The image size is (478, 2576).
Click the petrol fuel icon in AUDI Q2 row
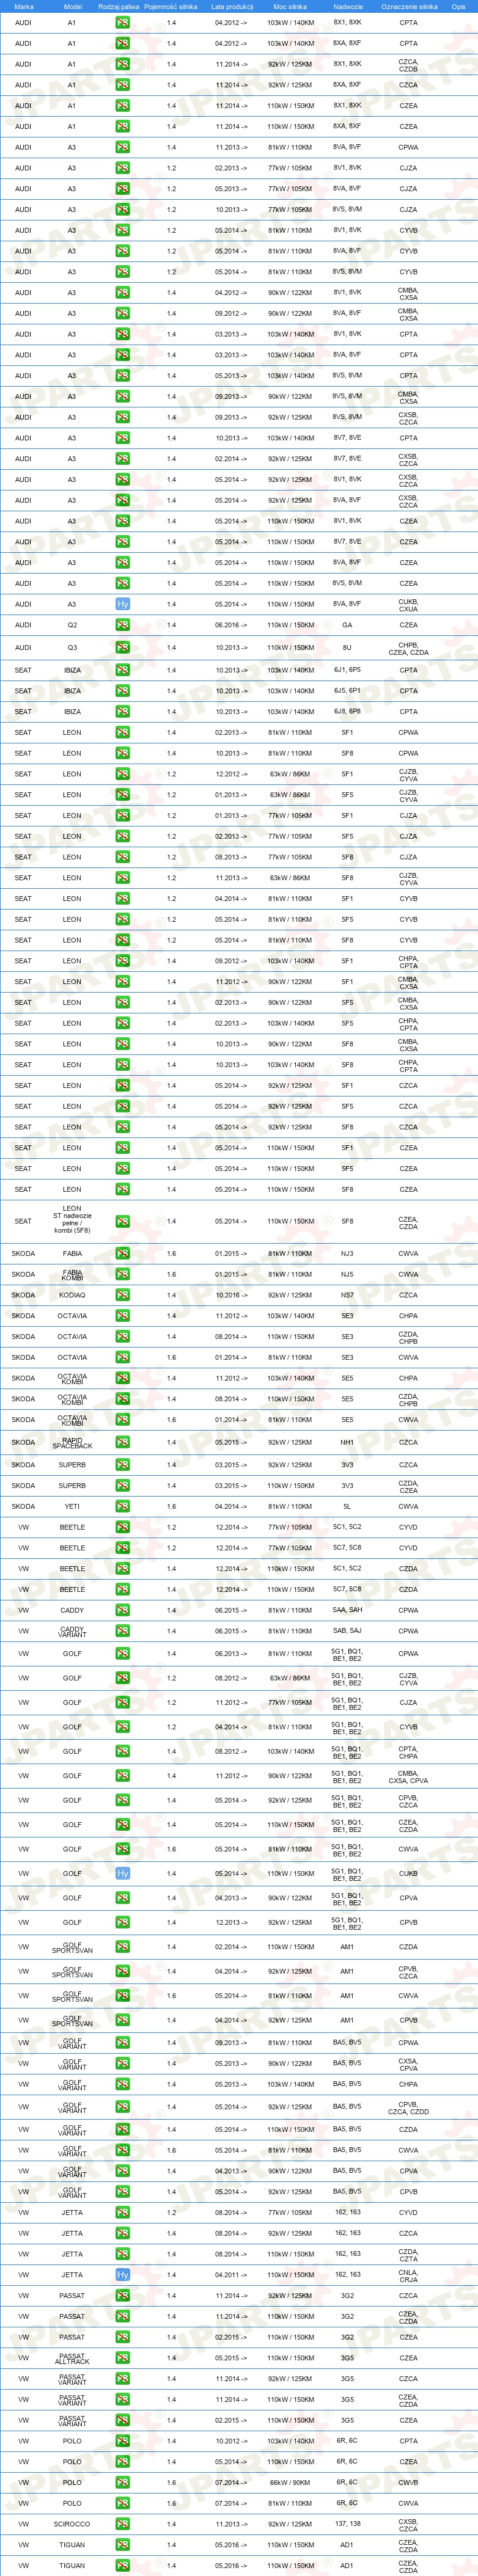pos(122,625)
